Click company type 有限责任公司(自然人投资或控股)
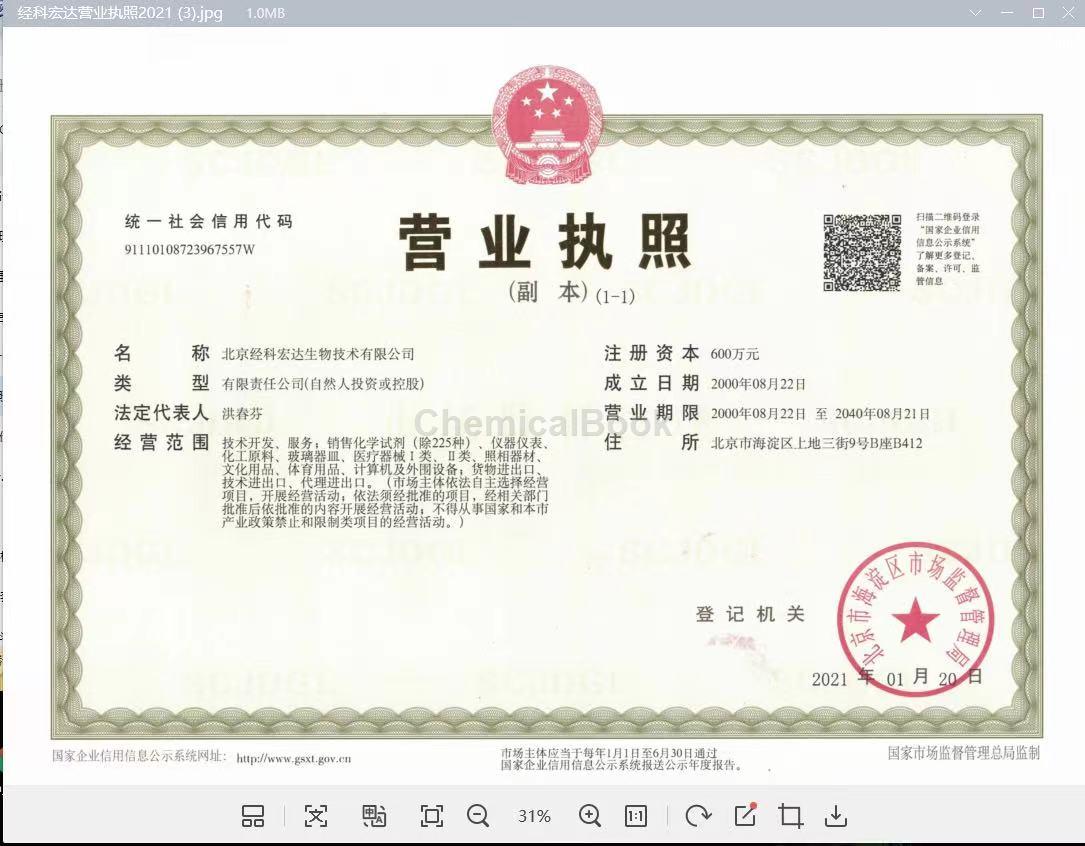The image size is (1085, 846). pos(323,384)
